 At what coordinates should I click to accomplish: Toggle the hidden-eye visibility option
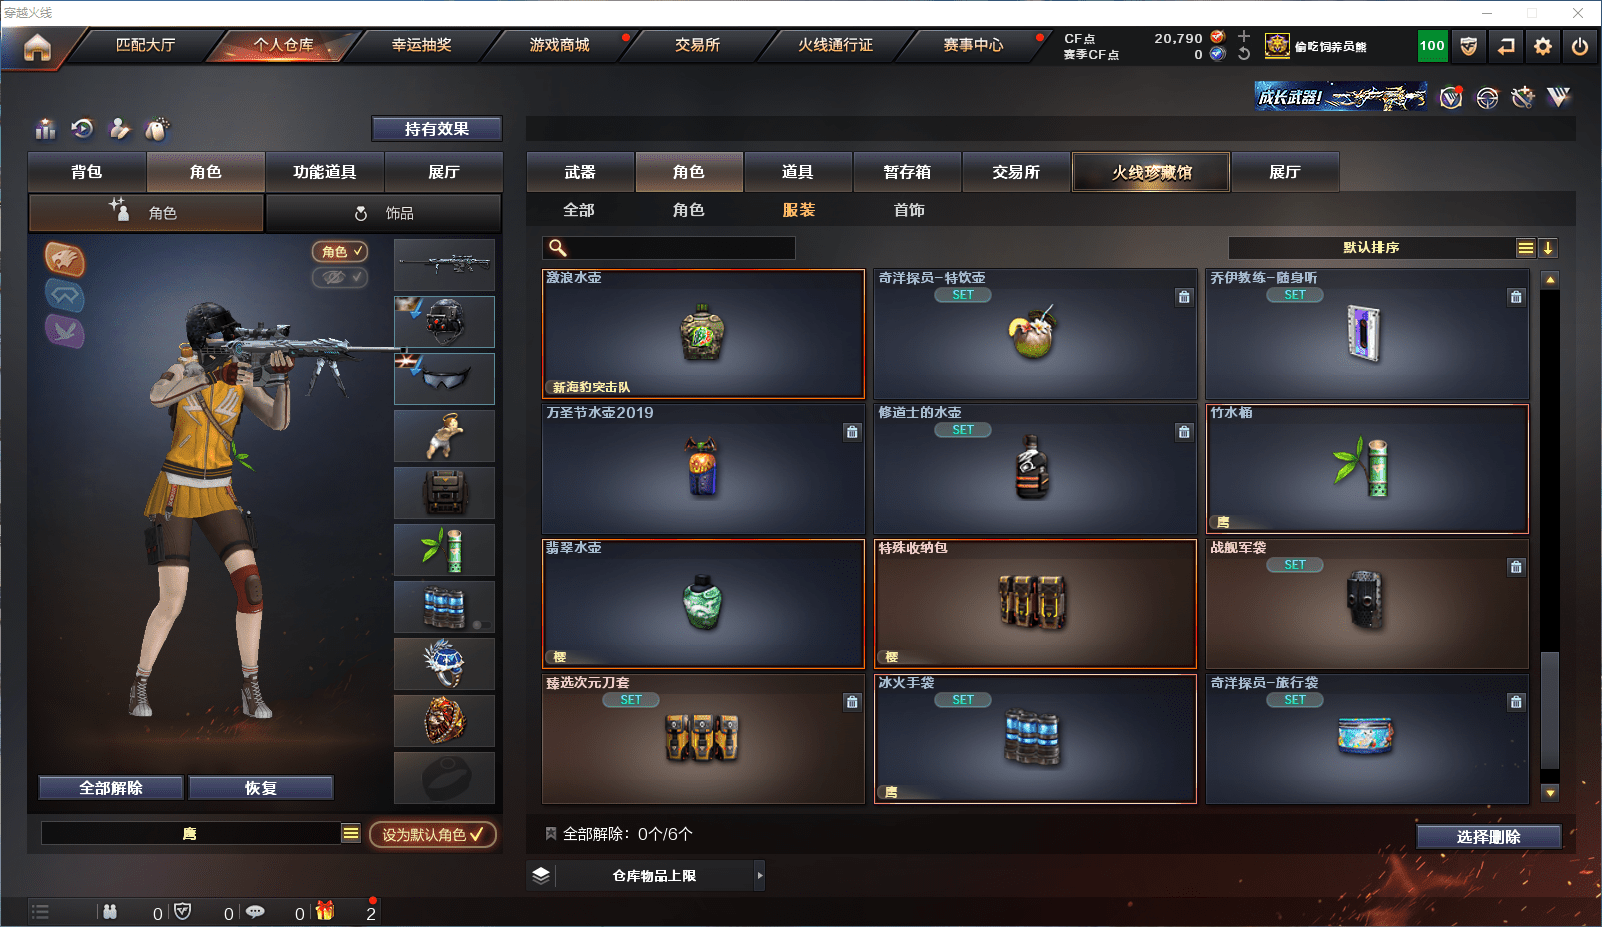click(x=340, y=277)
